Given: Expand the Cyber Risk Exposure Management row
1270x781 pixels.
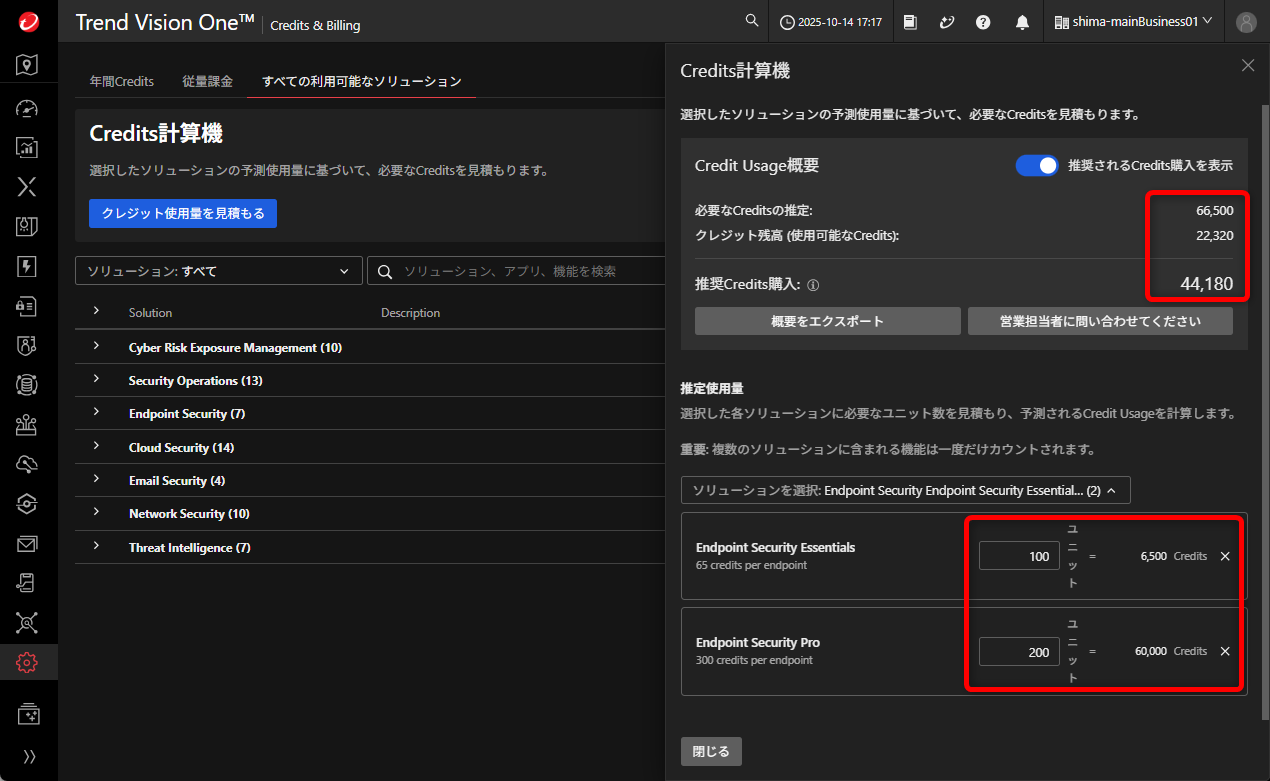Looking at the screenshot, I should (96, 346).
